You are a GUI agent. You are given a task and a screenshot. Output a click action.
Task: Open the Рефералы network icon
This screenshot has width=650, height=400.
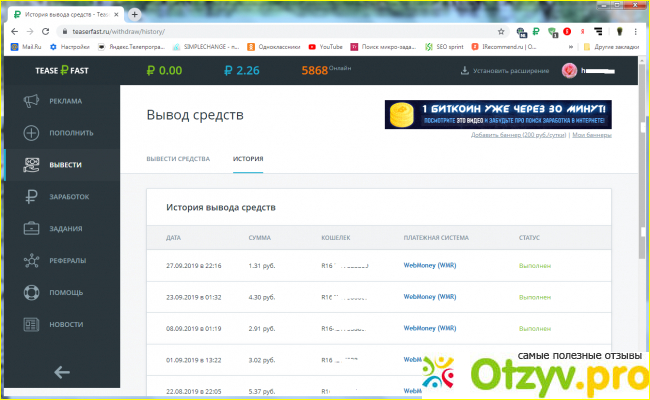pyautogui.click(x=31, y=261)
